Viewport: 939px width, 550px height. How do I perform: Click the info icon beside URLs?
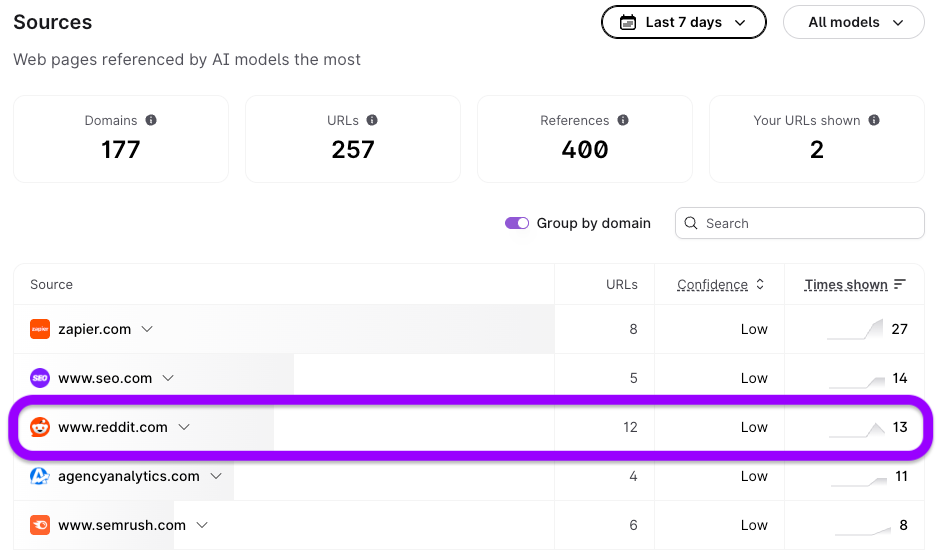372,120
